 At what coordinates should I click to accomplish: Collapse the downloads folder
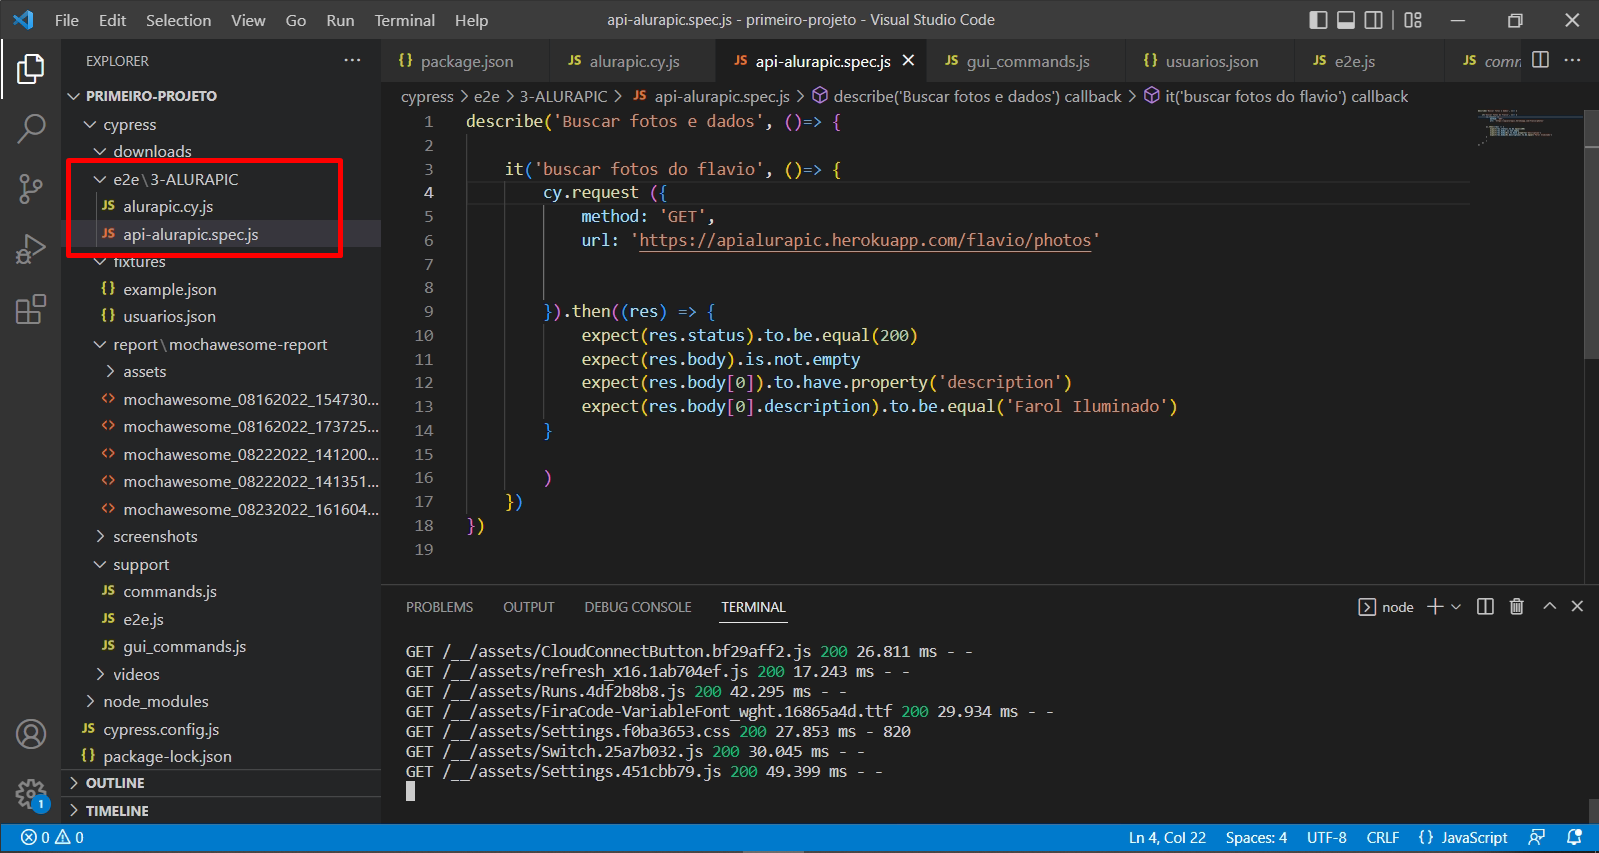[221, 151]
